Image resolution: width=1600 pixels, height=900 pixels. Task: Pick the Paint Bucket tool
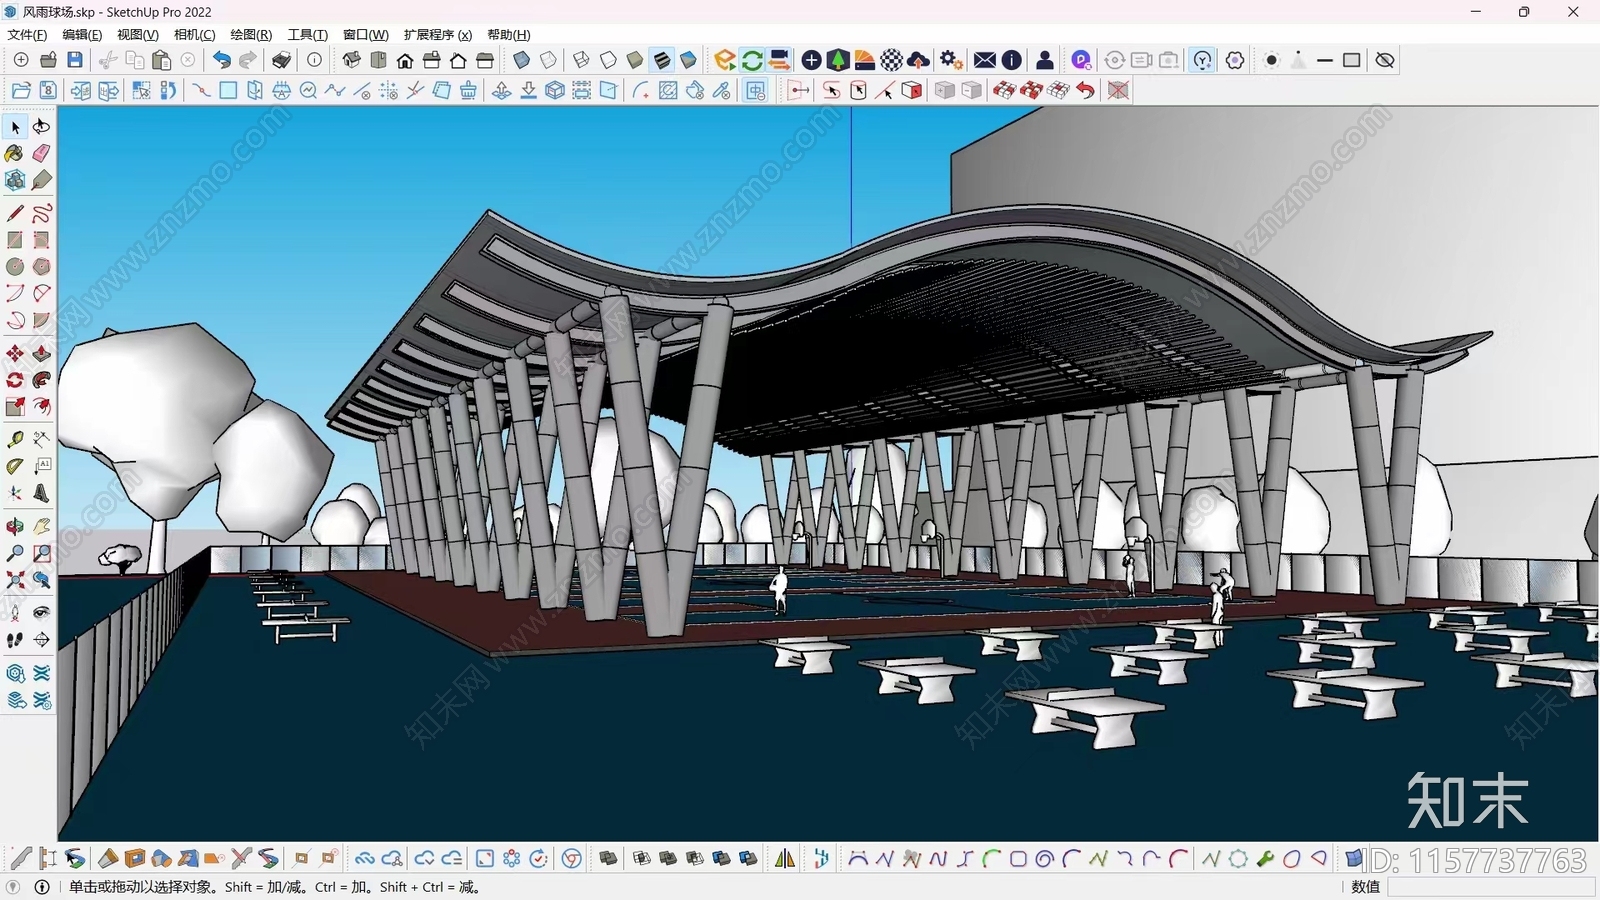[15, 154]
